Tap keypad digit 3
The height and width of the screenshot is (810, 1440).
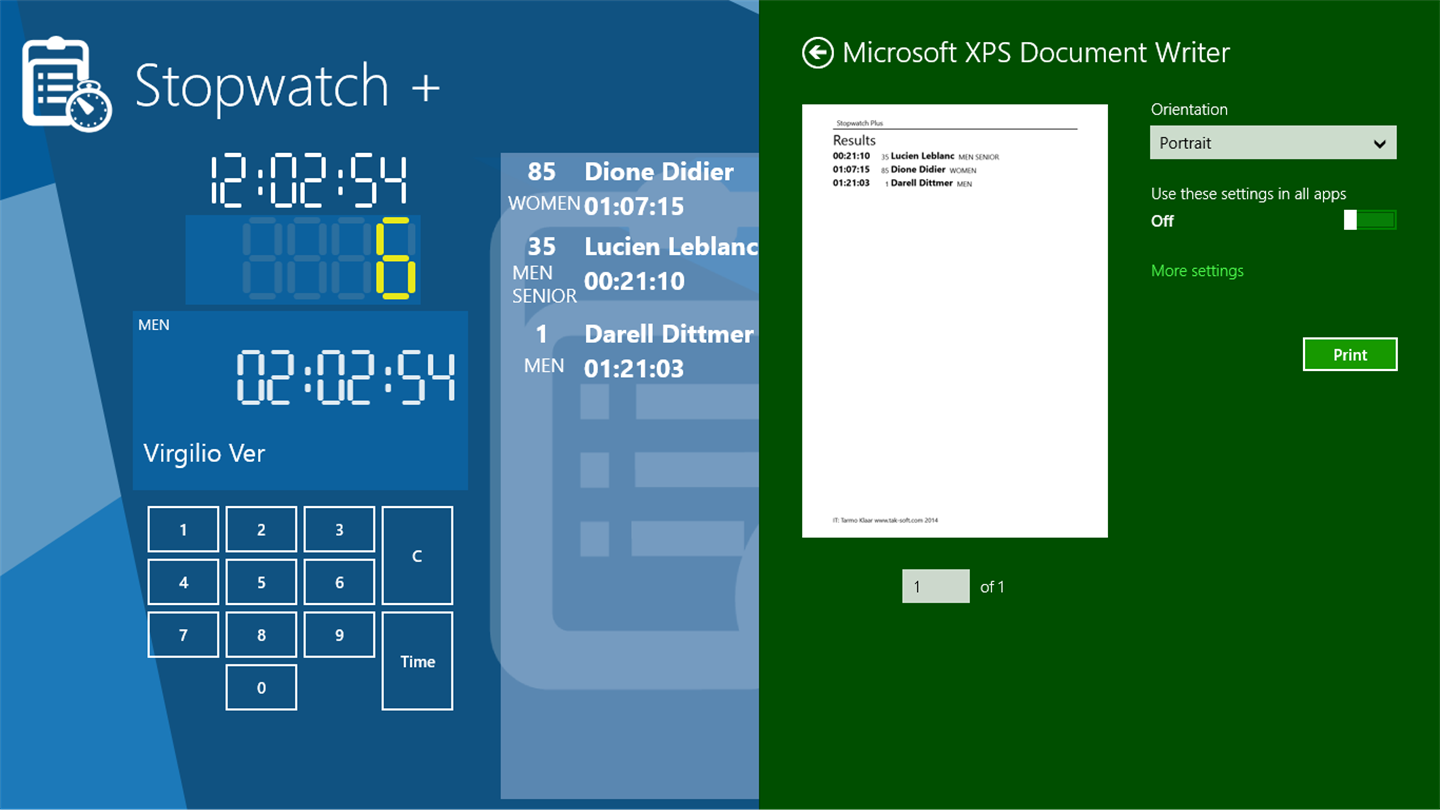pos(339,529)
